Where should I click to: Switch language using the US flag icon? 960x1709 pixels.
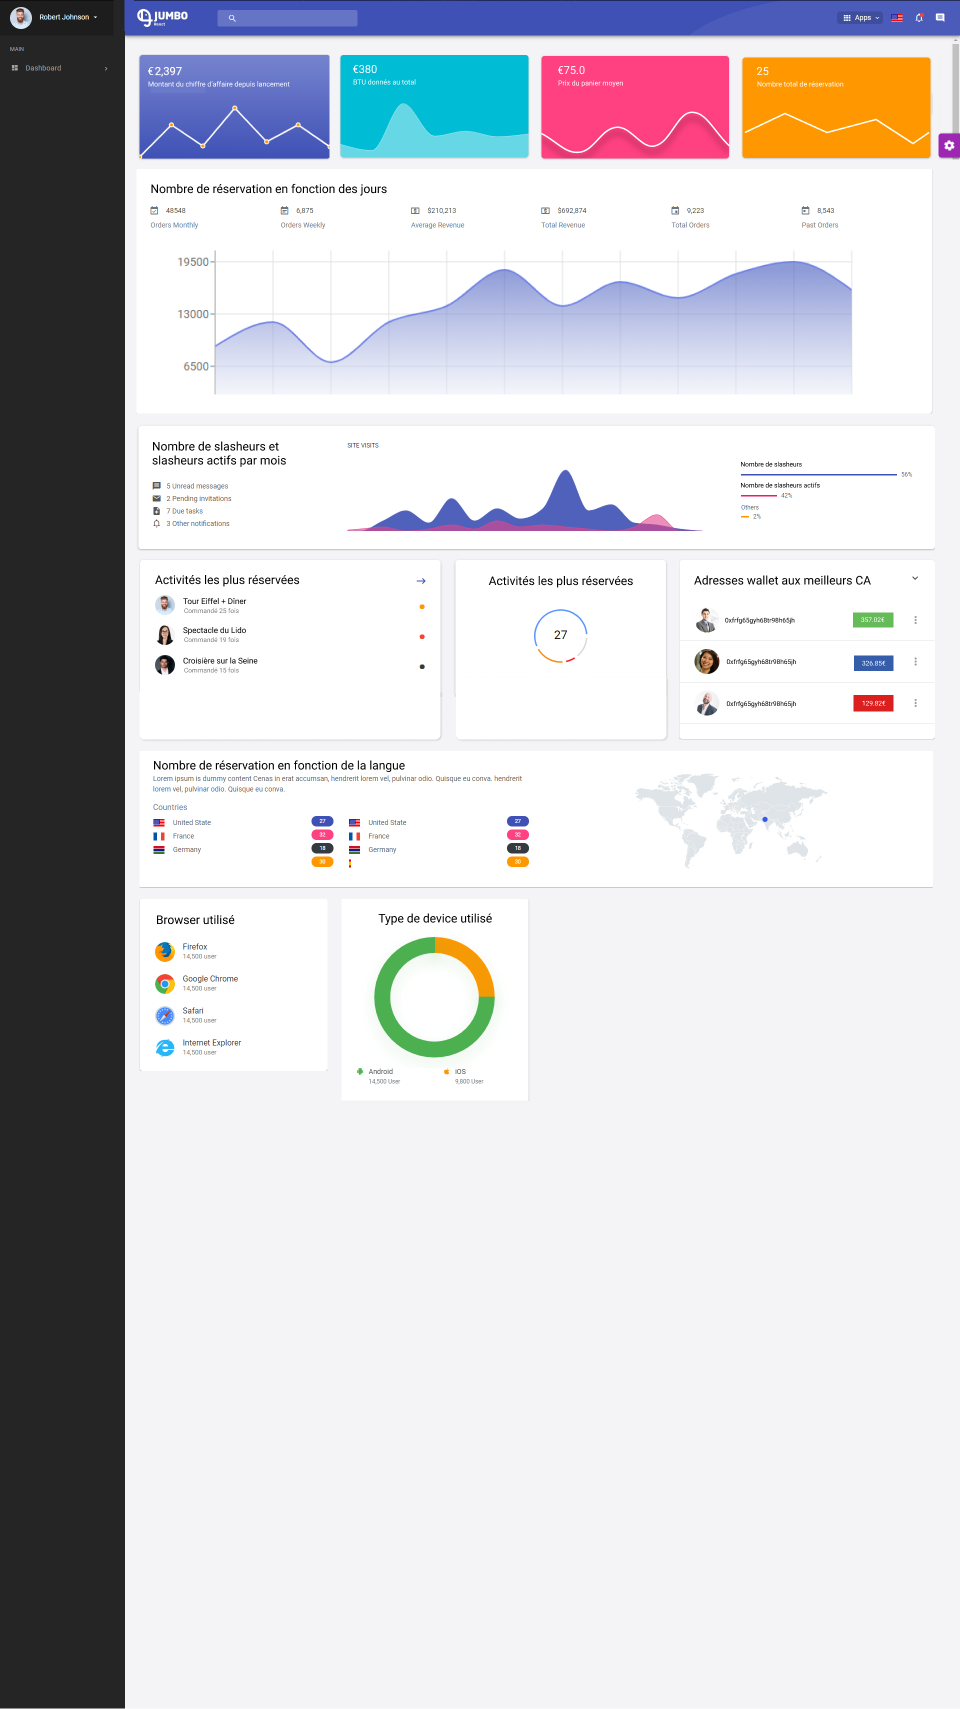coord(897,18)
